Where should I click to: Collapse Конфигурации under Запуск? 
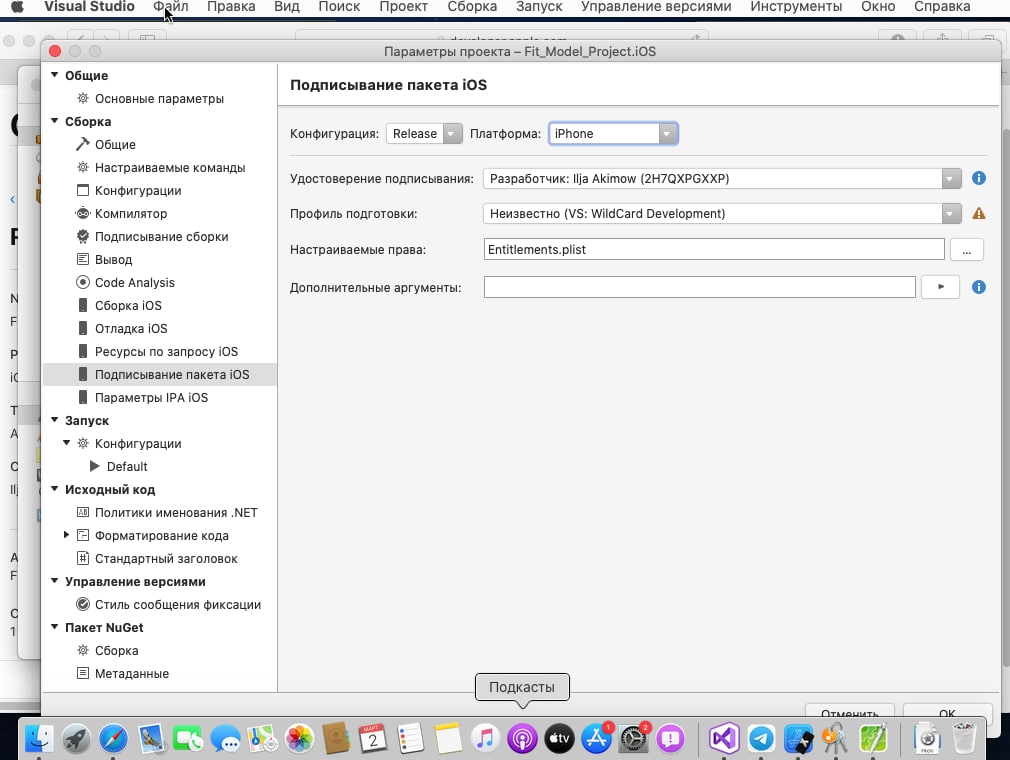click(66, 443)
